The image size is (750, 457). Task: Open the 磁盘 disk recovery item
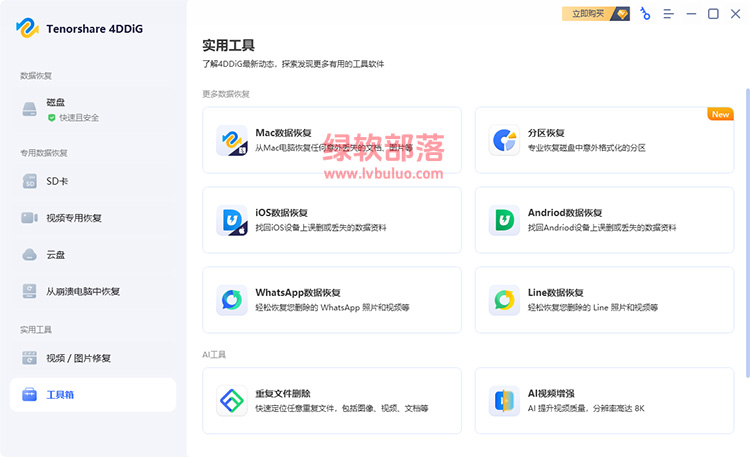click(x=93, y=110)
